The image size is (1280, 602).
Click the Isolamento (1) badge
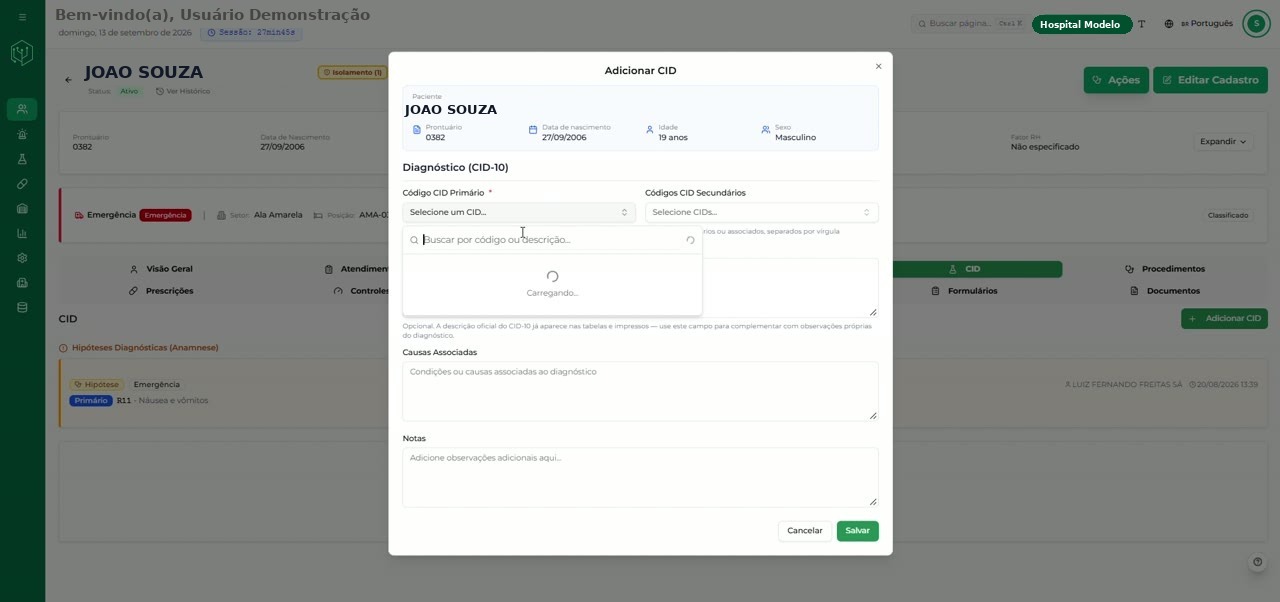click(353, 72)
